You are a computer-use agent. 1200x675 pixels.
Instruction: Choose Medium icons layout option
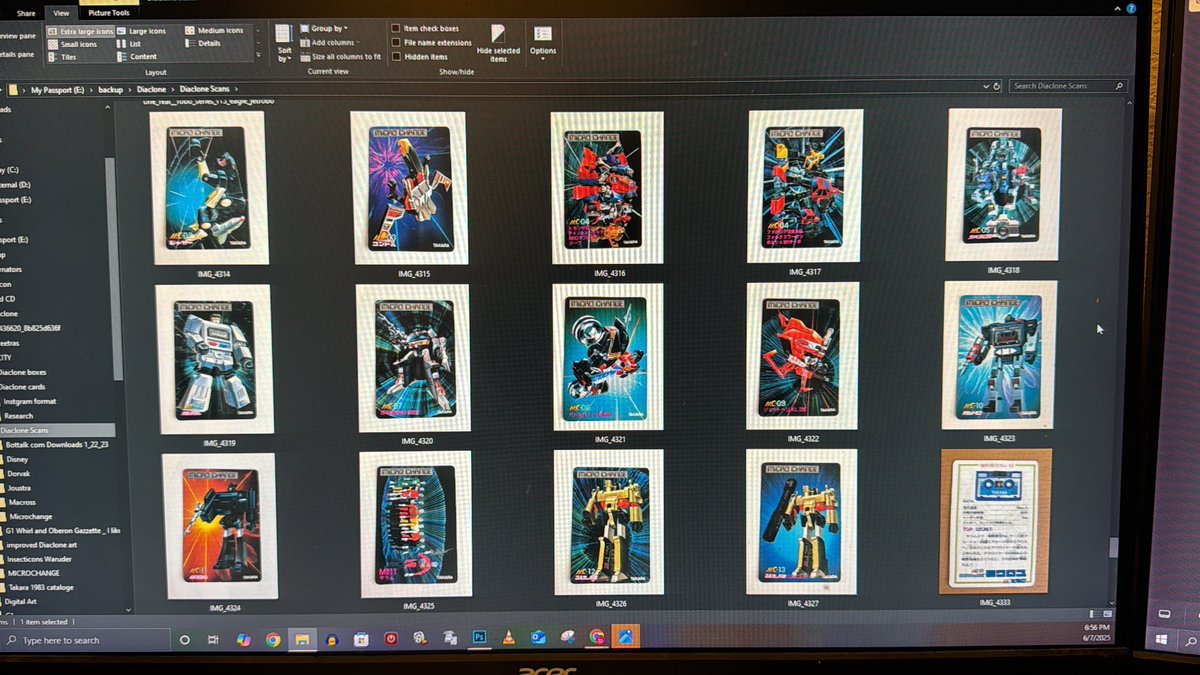pos(214,31)
